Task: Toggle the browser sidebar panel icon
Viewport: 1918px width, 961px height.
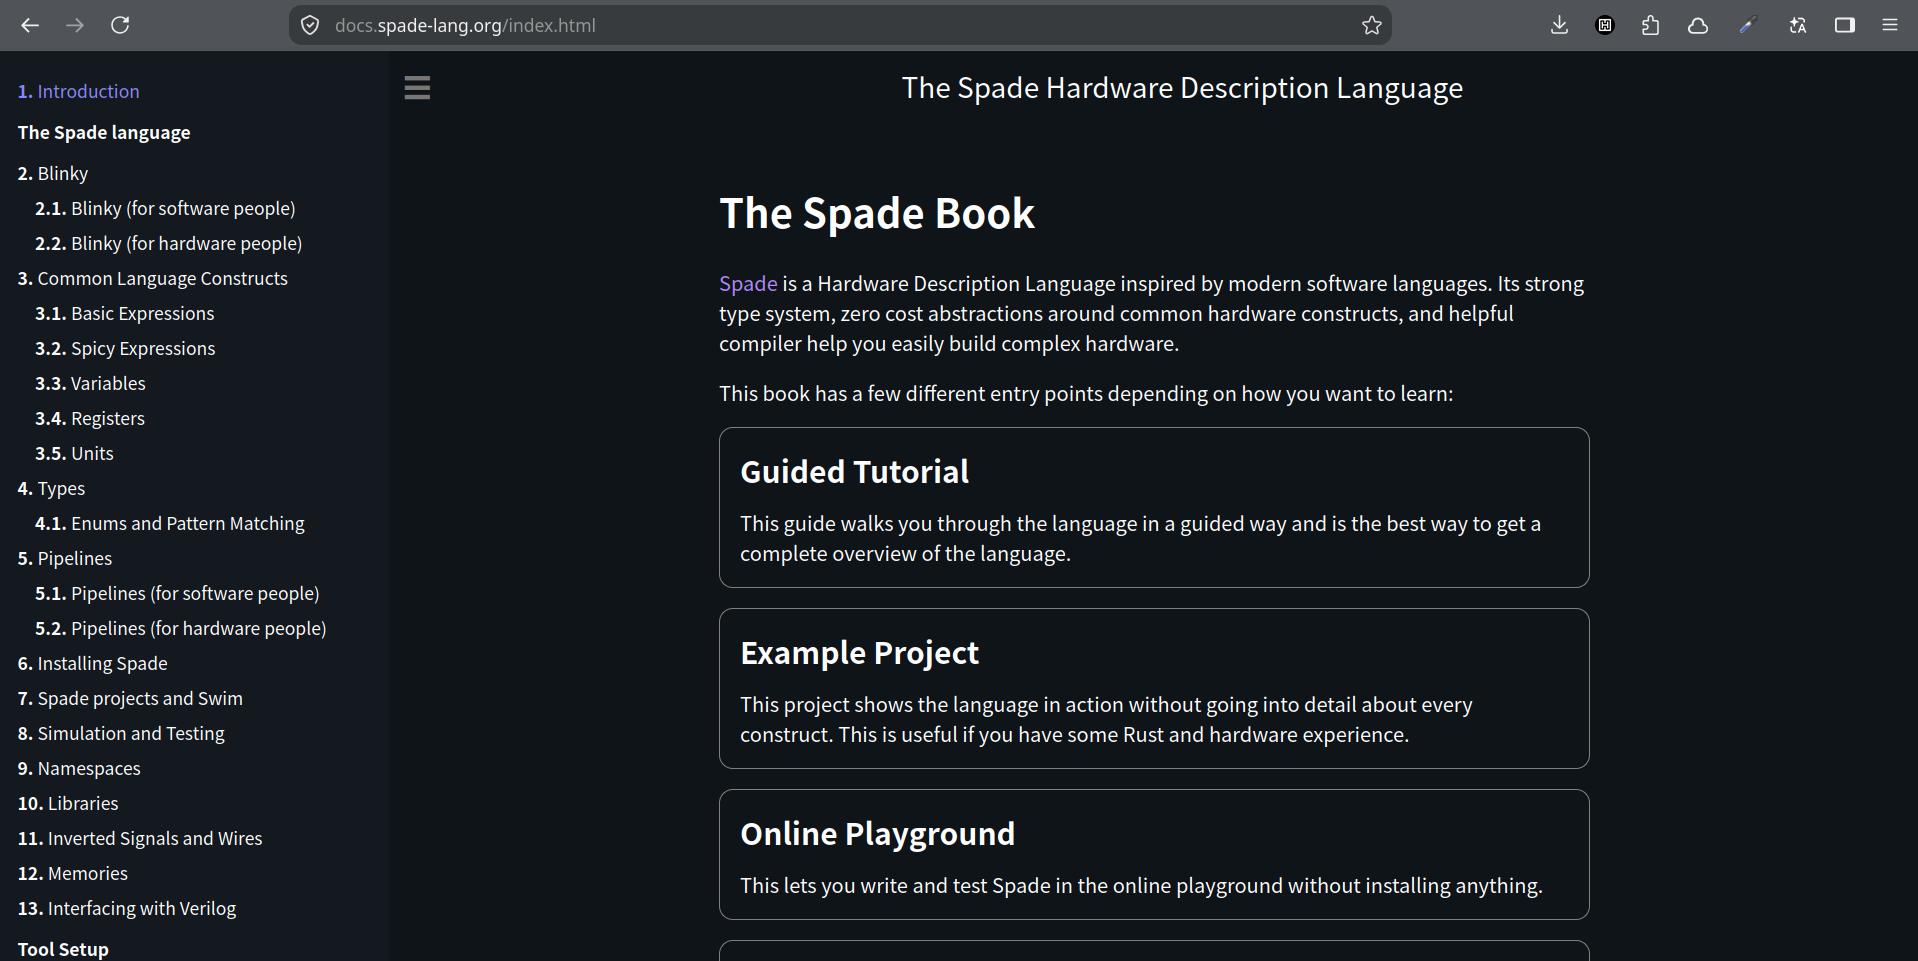Action: point(1845,25)
